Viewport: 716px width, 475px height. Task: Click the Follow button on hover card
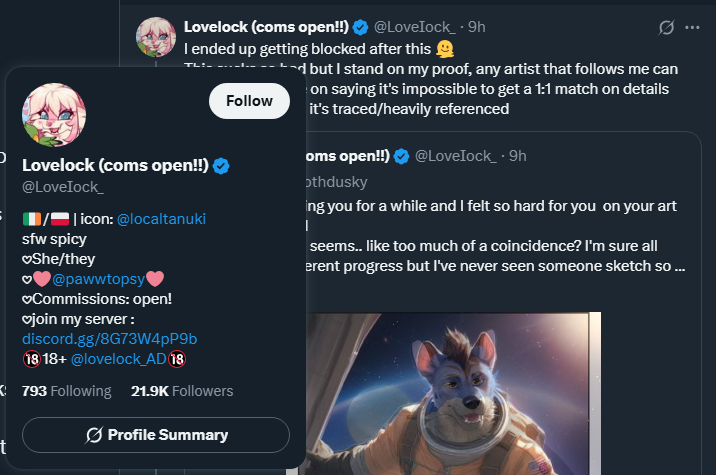[x=249, y=101]
